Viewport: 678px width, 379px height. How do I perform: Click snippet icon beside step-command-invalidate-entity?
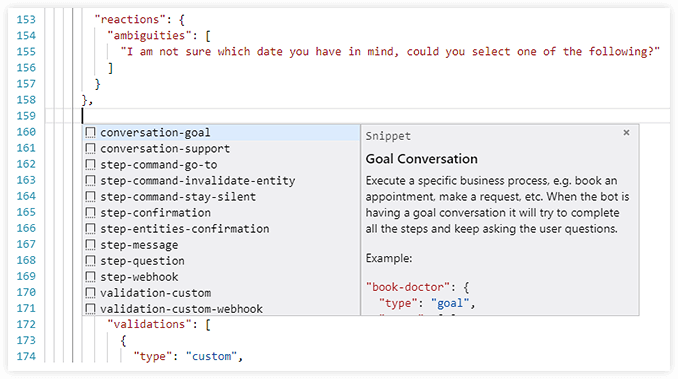90,181
